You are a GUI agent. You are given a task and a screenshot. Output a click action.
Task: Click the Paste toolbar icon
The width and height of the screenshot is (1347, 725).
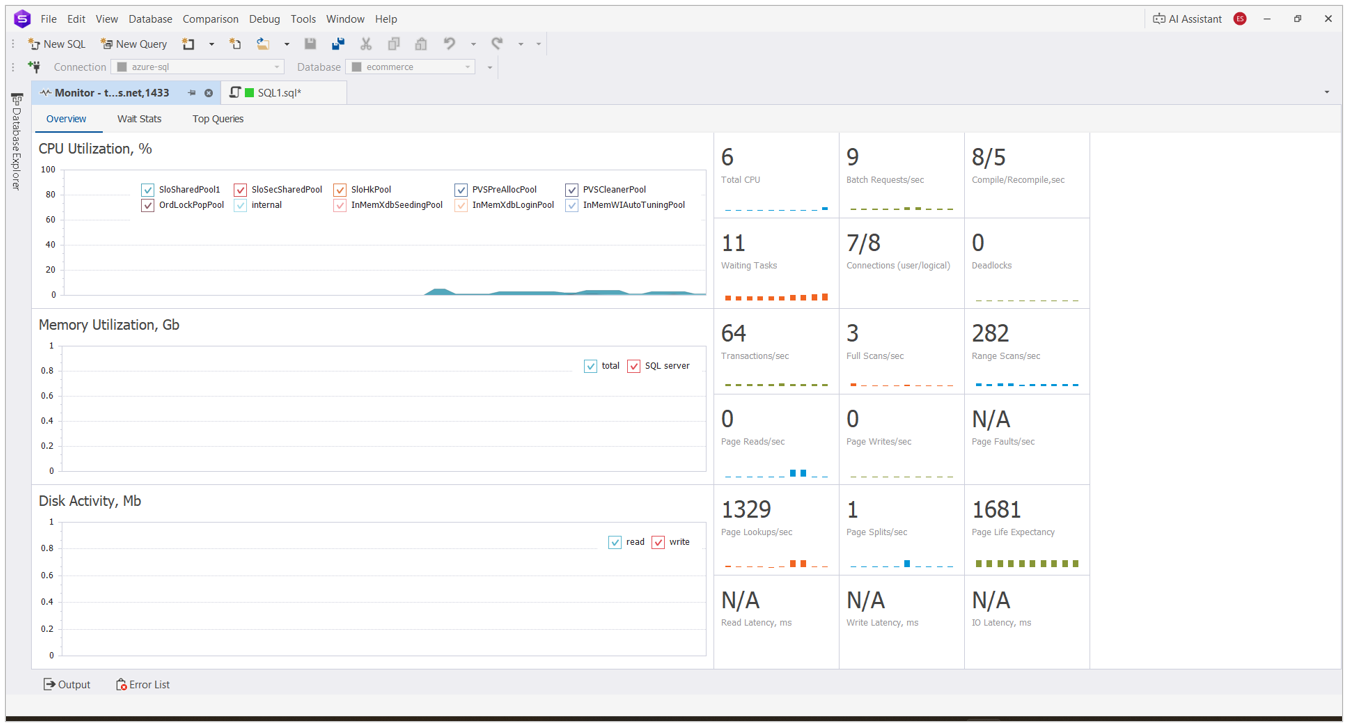[x=421, y=44]
